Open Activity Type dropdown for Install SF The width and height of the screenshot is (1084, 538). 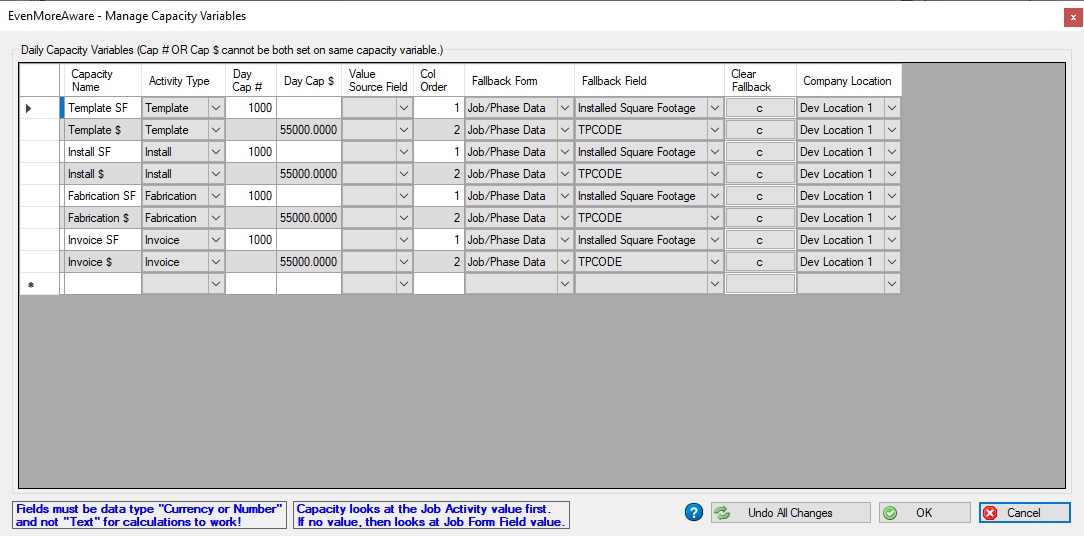coord(216,152)
